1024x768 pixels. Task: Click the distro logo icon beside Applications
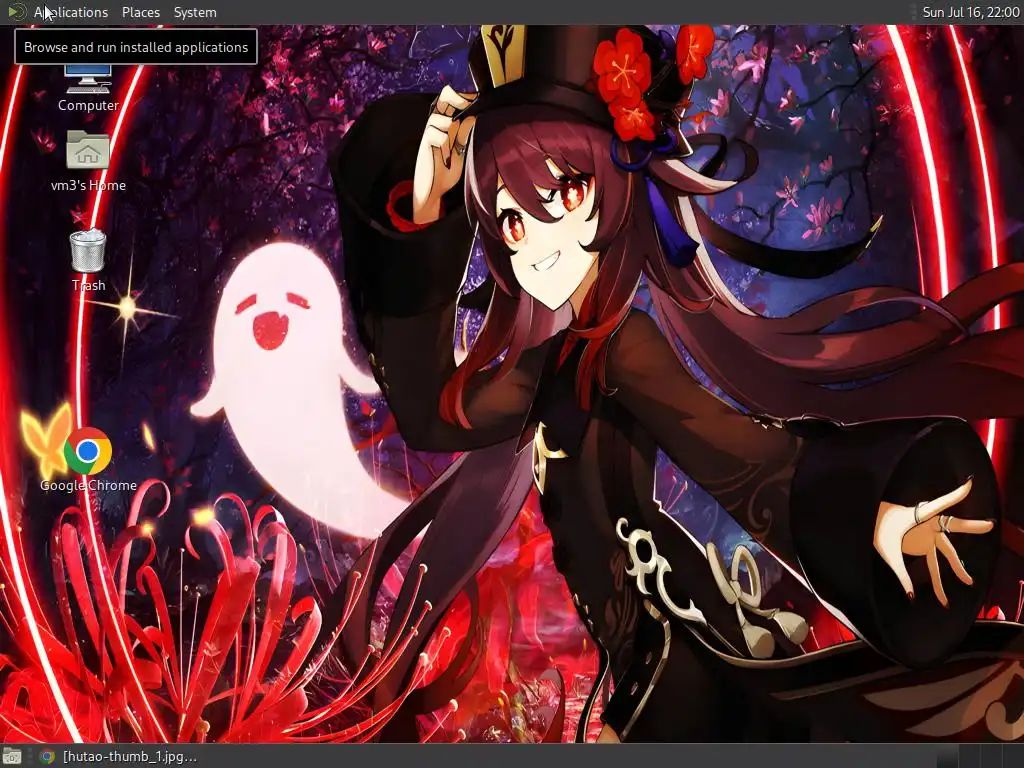16,12
